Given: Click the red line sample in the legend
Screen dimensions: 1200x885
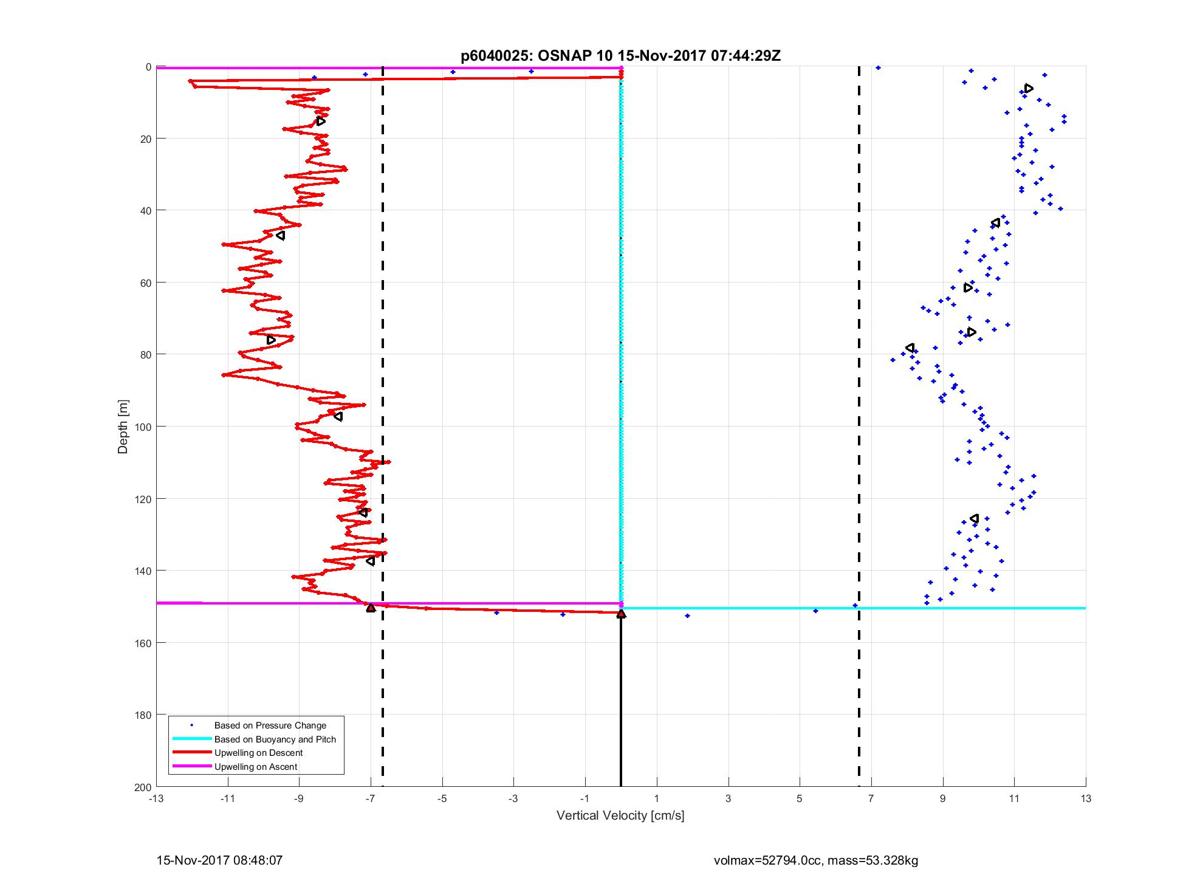Looking at the screenshot, I should [x=191, y=753].
